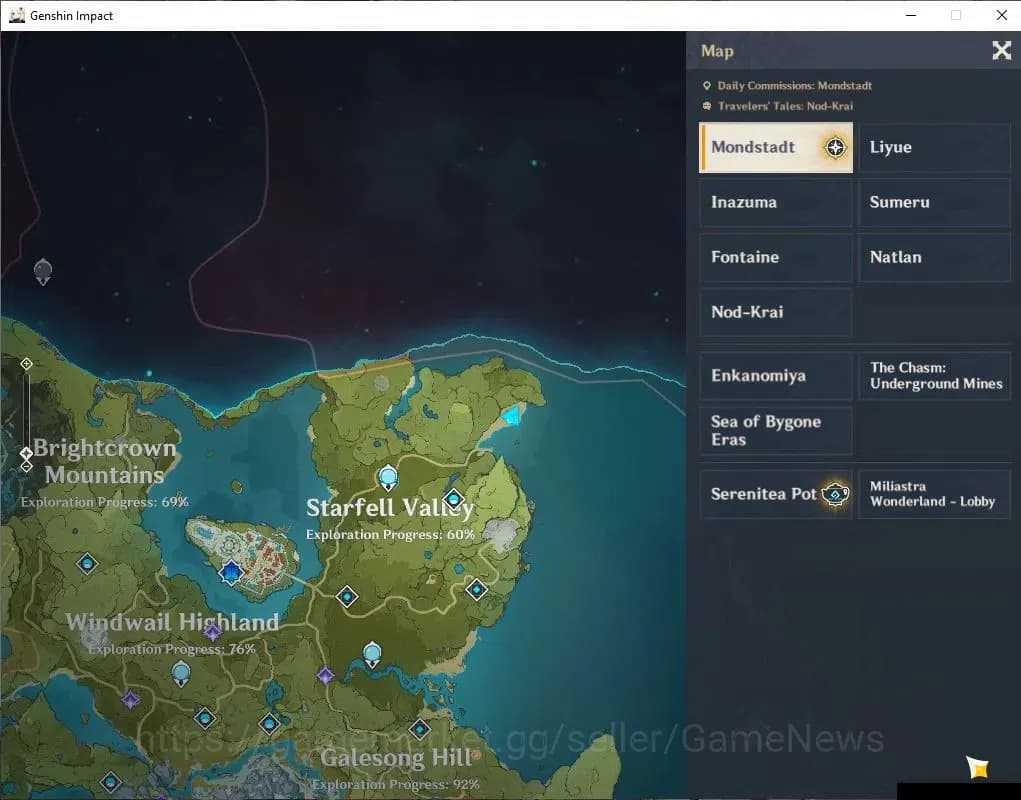Select the waypoint just above Galesong Hill label
1021x800 pixels.
click(x=420, y=729)
